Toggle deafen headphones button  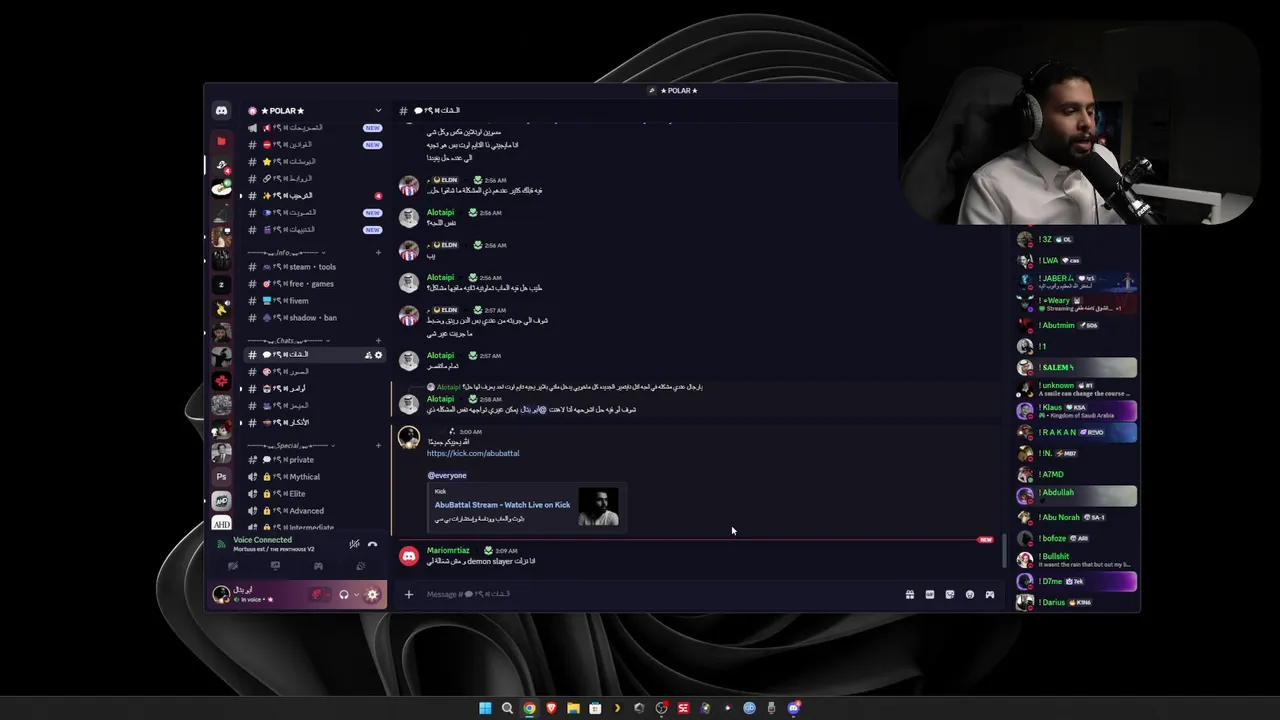pyautogui.click(x=344, y=594)
